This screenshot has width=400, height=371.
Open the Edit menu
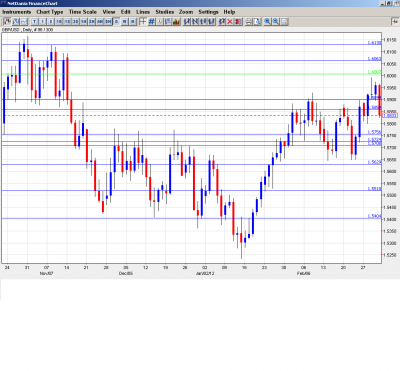126,12
